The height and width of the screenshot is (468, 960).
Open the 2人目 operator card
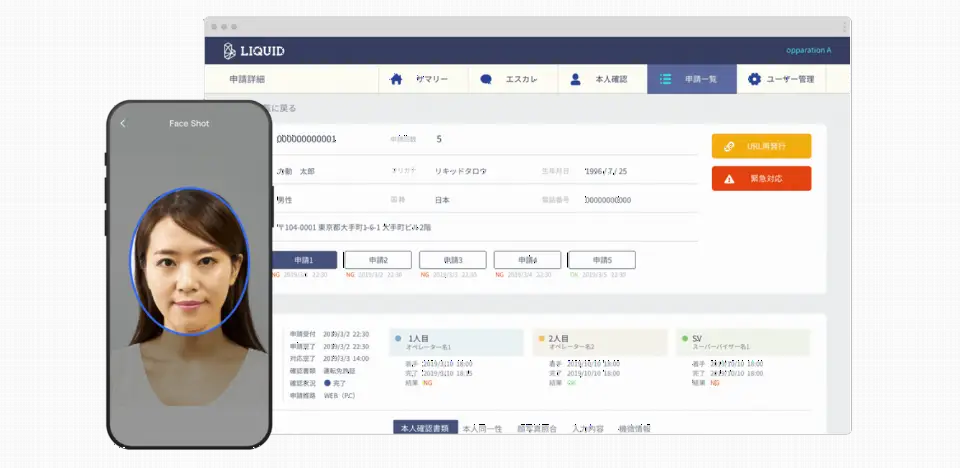point(600,342)
